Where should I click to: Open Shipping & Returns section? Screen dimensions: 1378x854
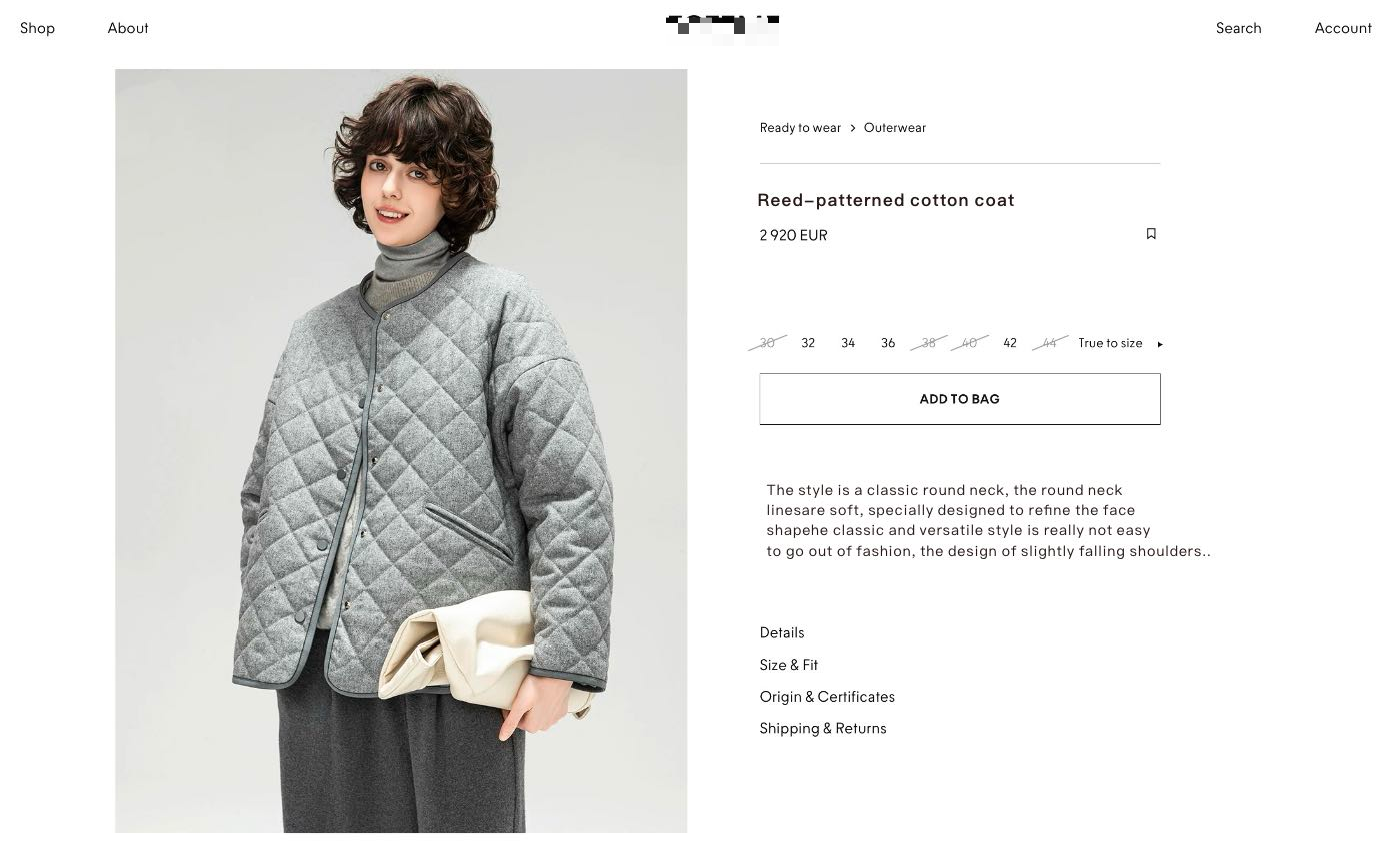click(x=823, y=729)
